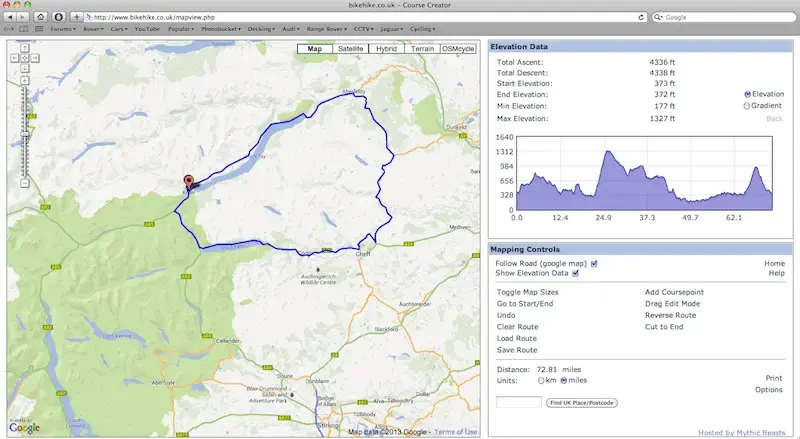The height and width of the screenshot is (439, 800).
Task: Switch map view to Terrain
Action: [422, 49]
